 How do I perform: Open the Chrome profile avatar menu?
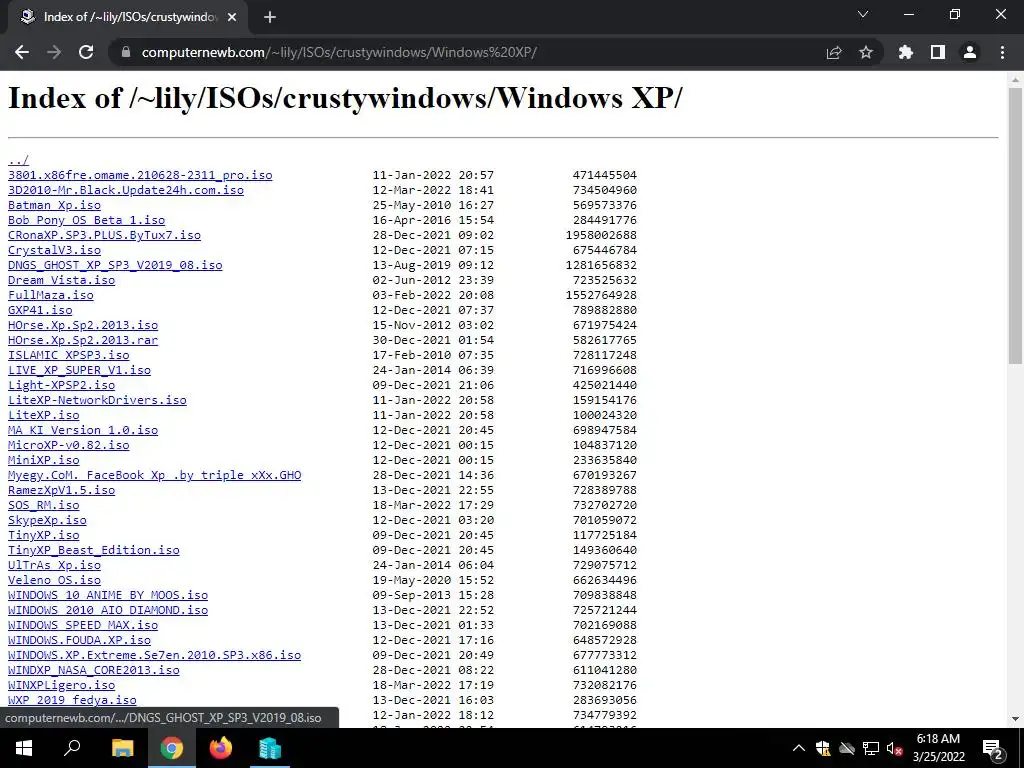tap(970, 52)
